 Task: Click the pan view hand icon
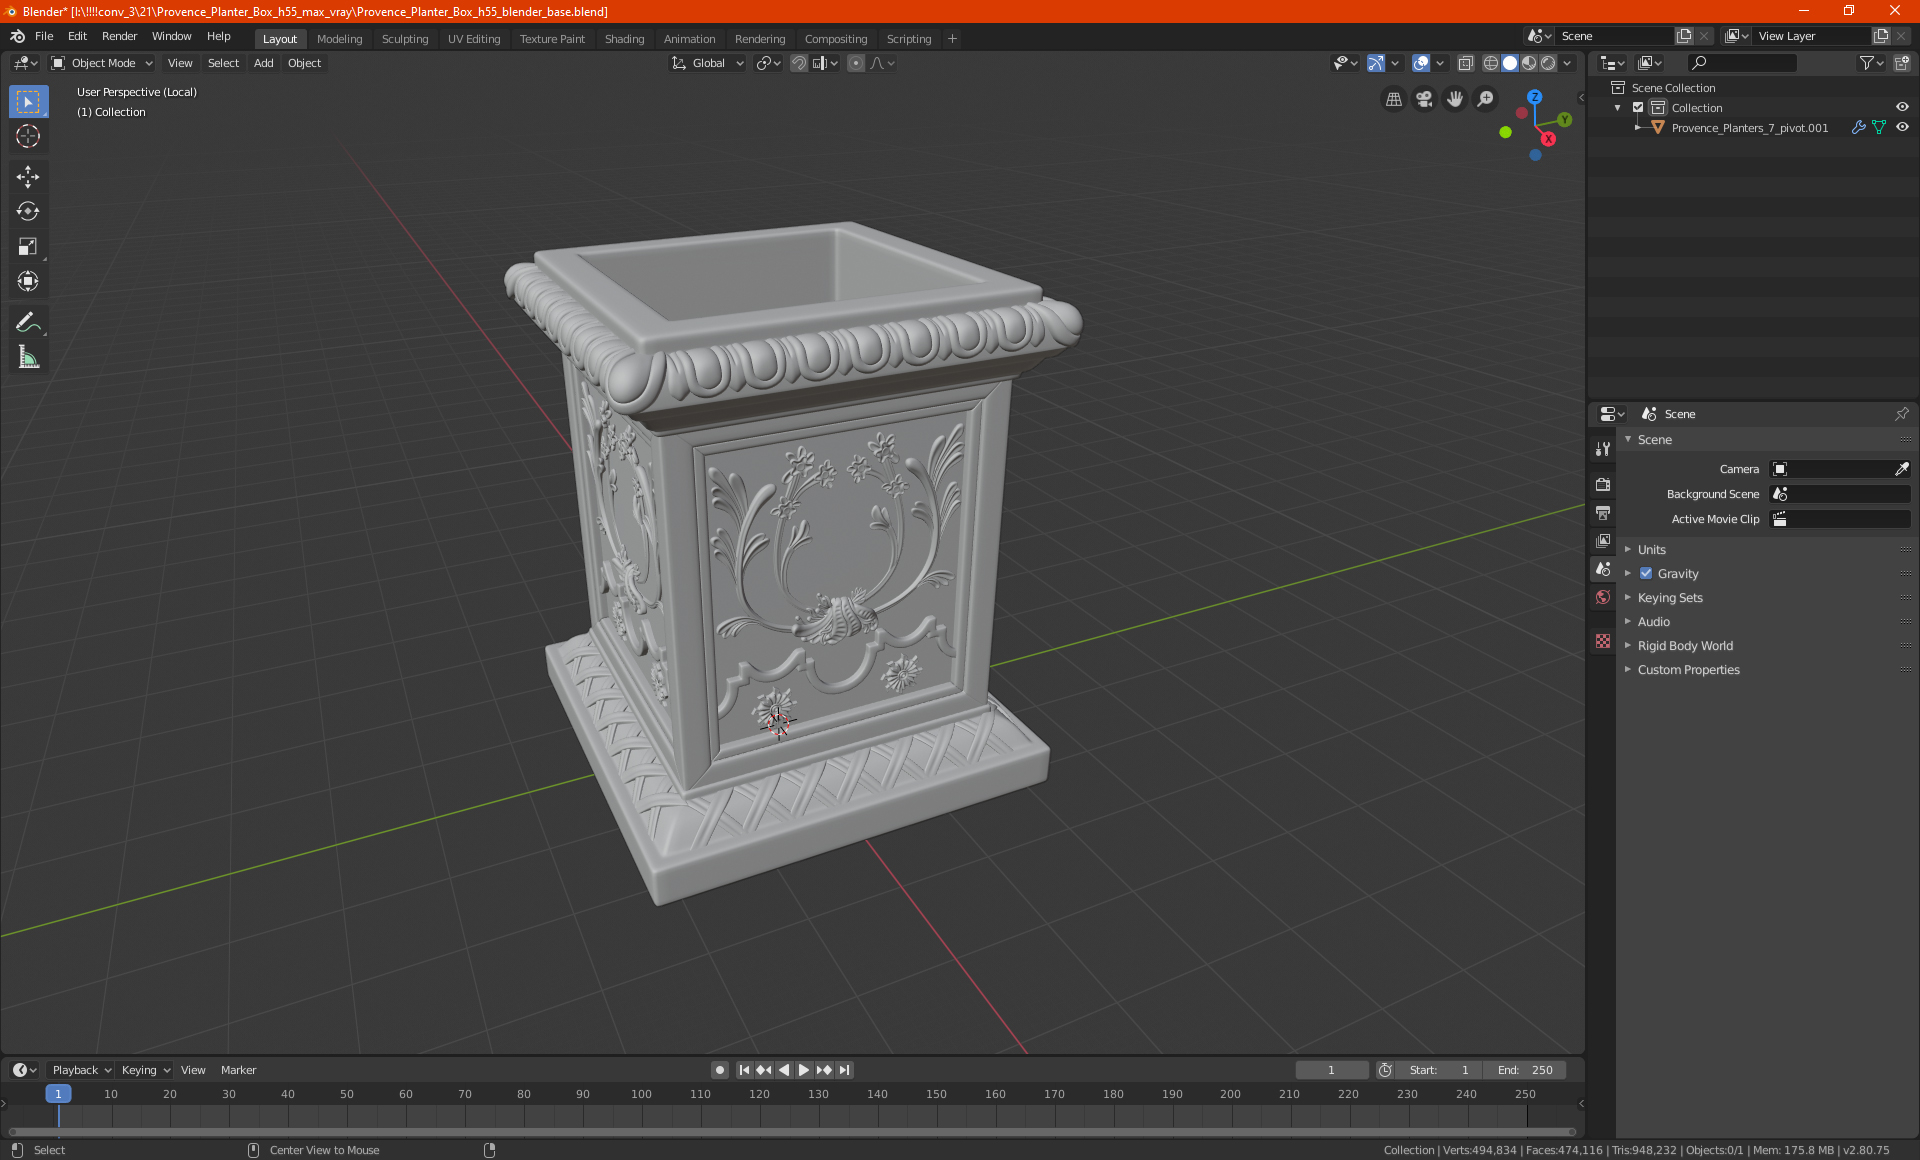click(1455, 99)
